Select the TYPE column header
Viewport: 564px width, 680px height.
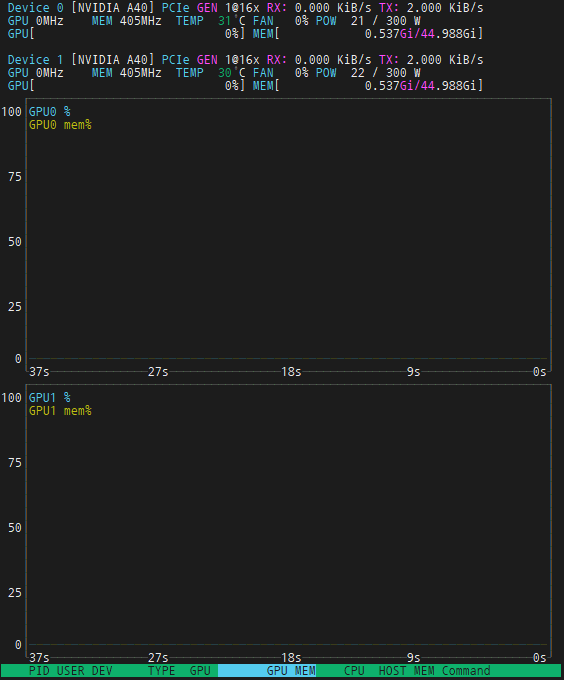162,670
